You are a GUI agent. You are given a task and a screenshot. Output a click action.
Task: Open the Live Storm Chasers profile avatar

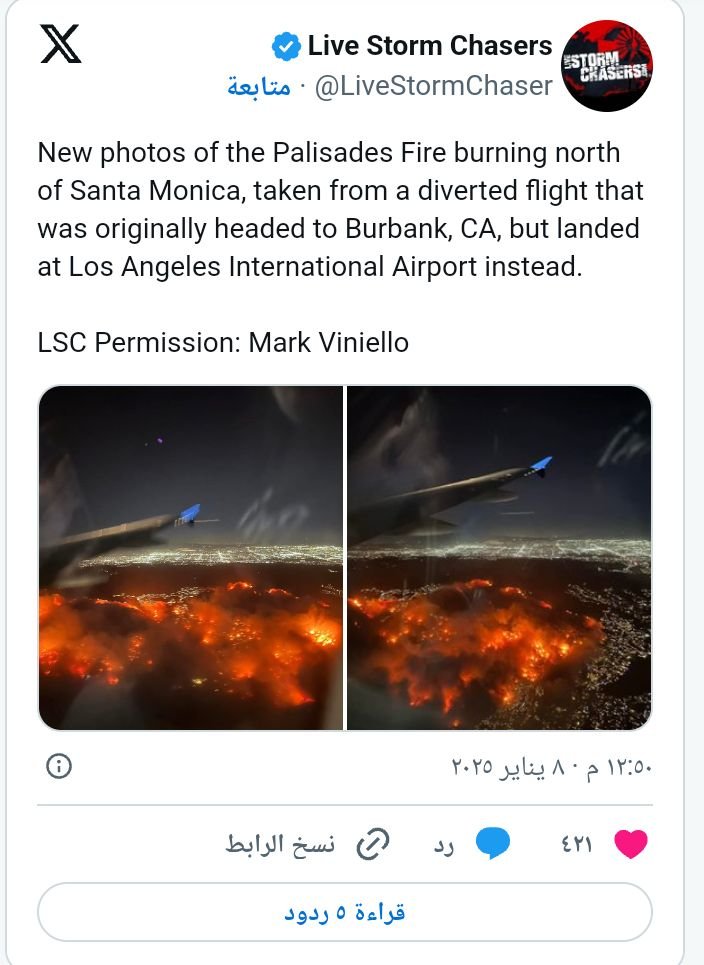coord(607,65)
